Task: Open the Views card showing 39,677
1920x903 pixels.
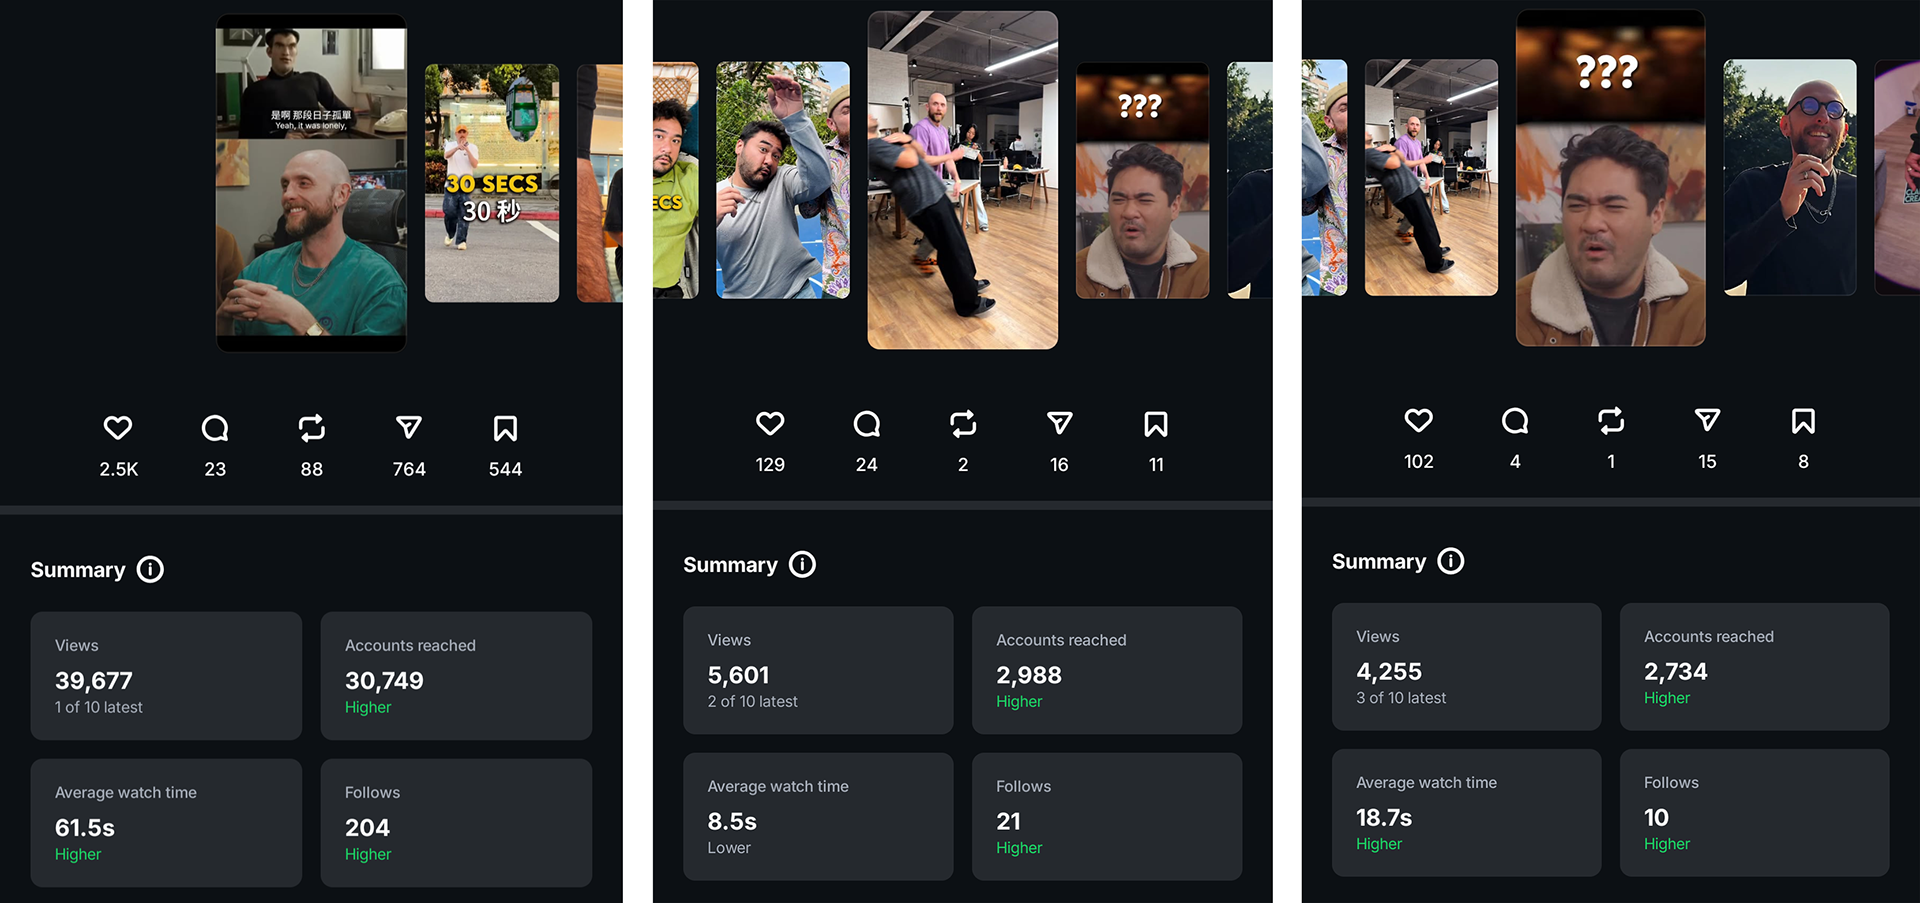Action: [x=166, y=676]
